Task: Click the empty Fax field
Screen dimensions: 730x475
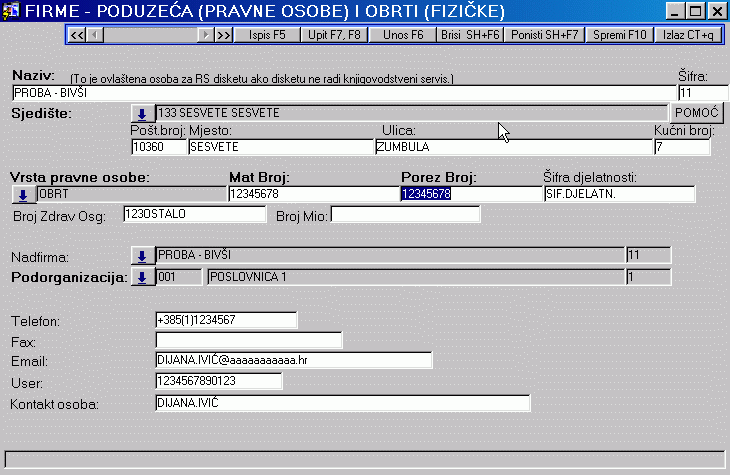Action: [x=249, y=340]
